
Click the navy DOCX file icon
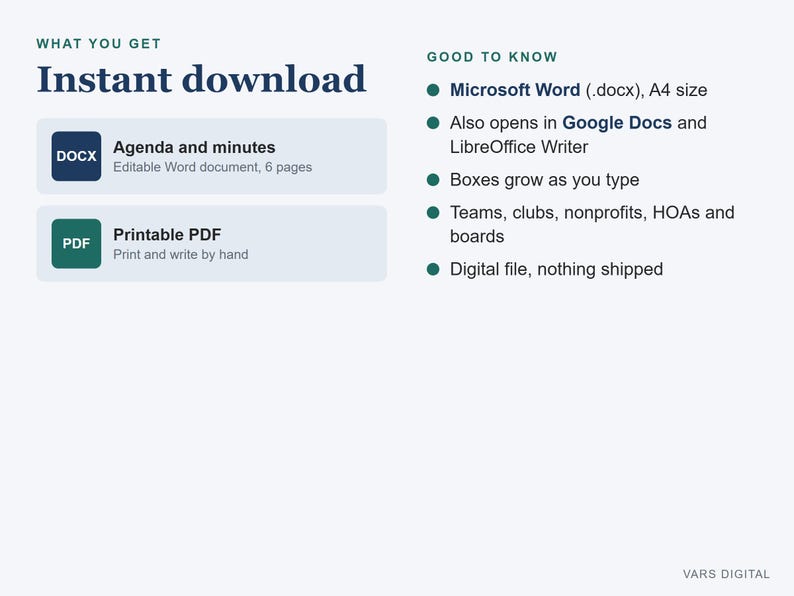pyautogui.click(x=76, y=156)
